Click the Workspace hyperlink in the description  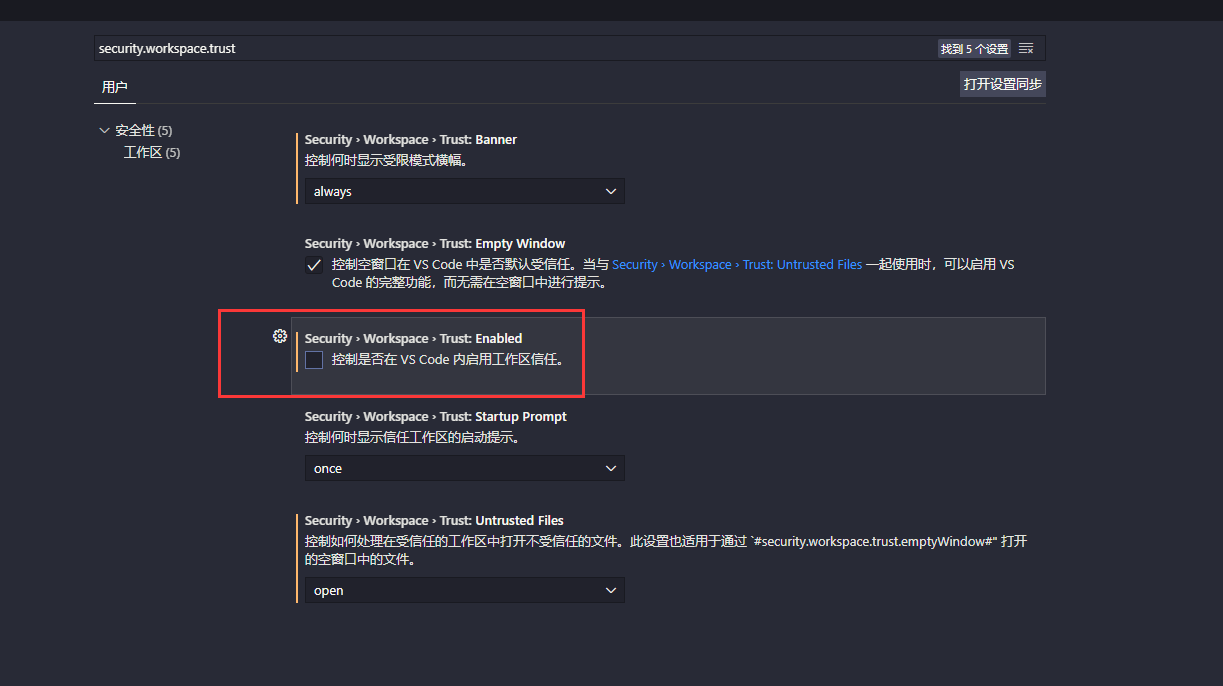pyautogui.click(x=700, y=264)
